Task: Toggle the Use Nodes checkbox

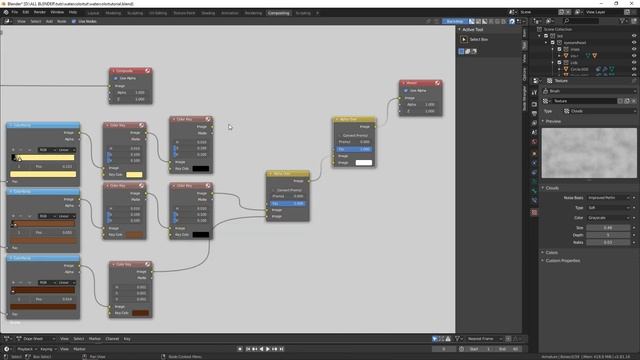Action: pyautogui.click(x=74, y=21)
